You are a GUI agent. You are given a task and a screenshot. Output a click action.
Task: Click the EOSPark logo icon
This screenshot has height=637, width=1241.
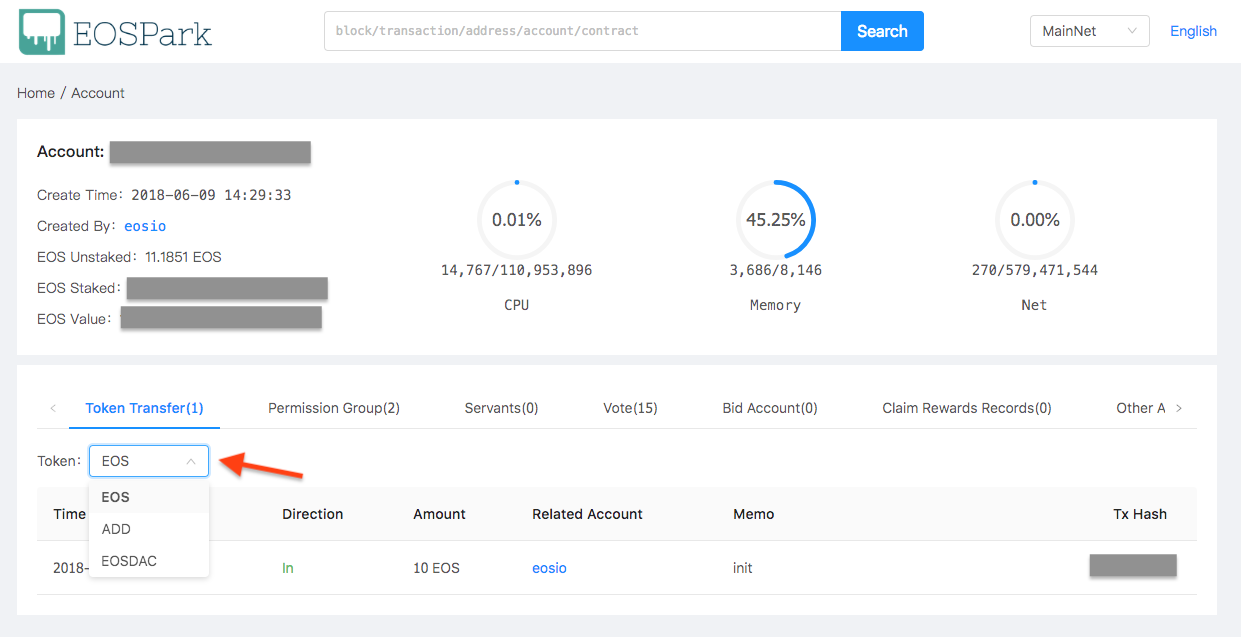(x=42, y=31)
